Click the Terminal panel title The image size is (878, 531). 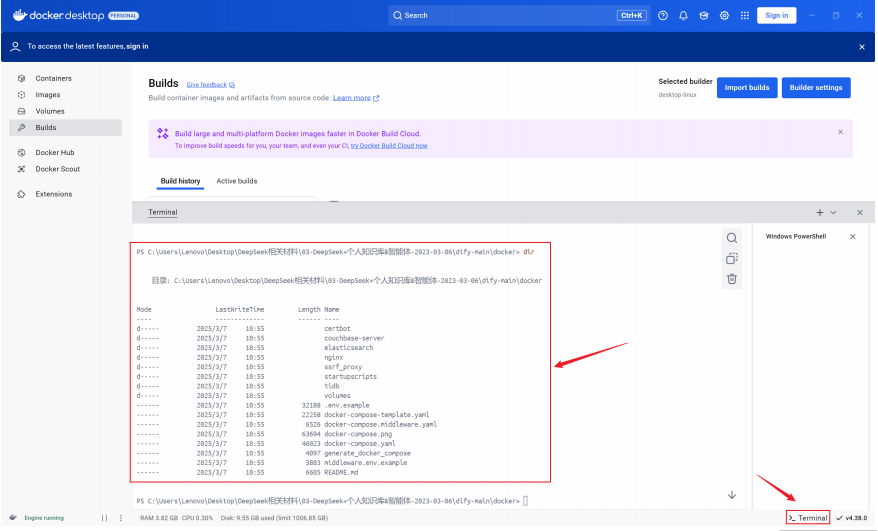click(162, 212)
